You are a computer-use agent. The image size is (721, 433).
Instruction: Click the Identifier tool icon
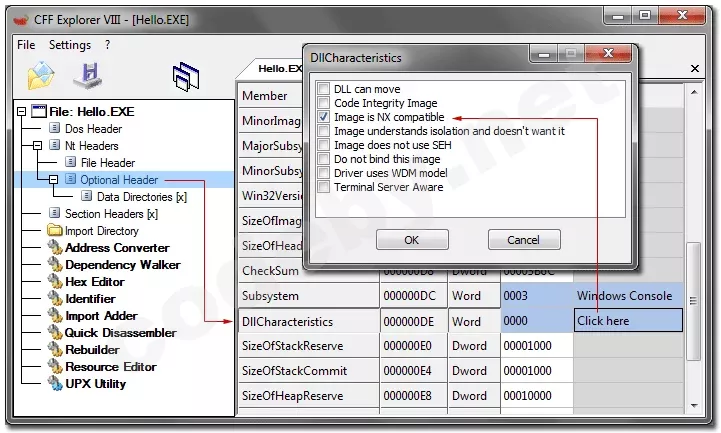coord(55,298)
